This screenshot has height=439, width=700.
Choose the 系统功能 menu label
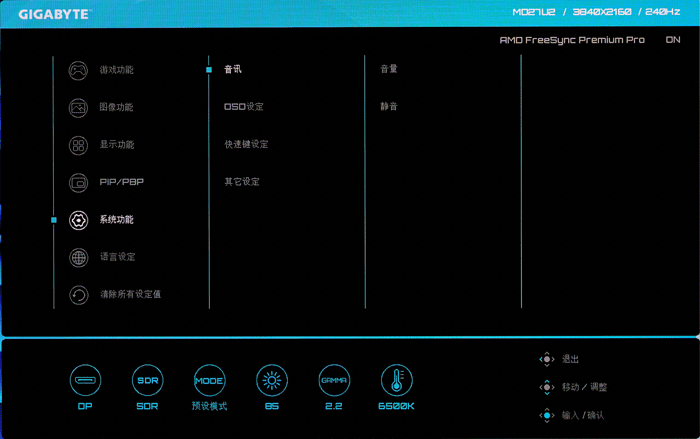coord(117,220)
